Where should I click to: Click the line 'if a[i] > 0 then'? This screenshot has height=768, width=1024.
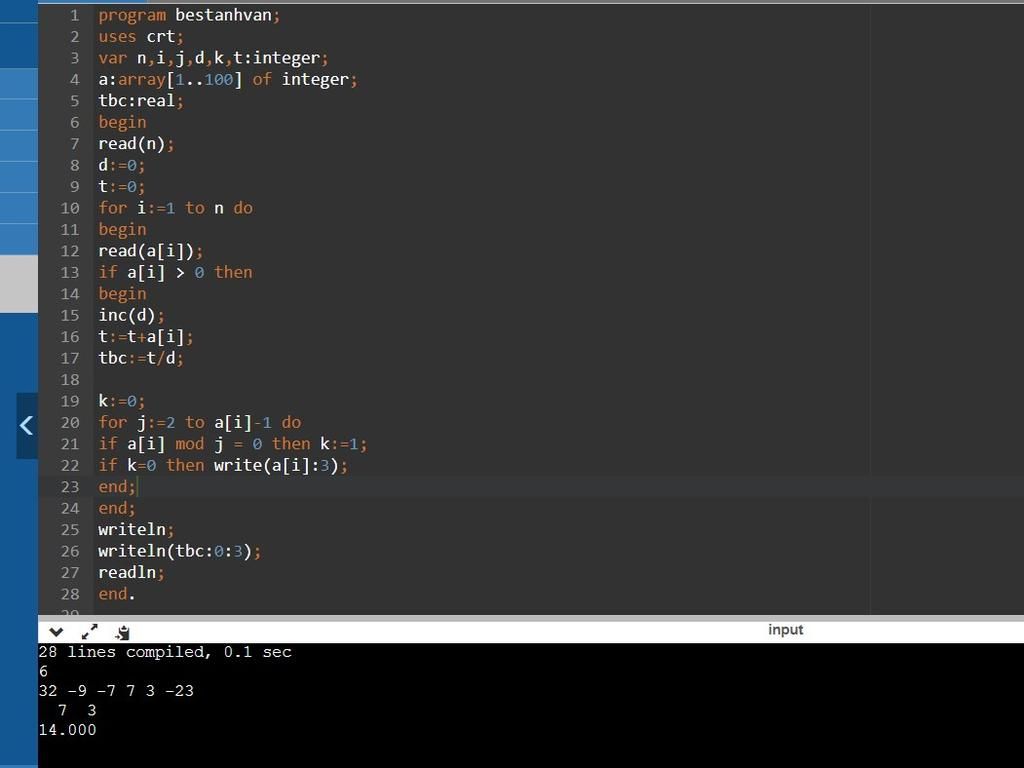[175, 272]
